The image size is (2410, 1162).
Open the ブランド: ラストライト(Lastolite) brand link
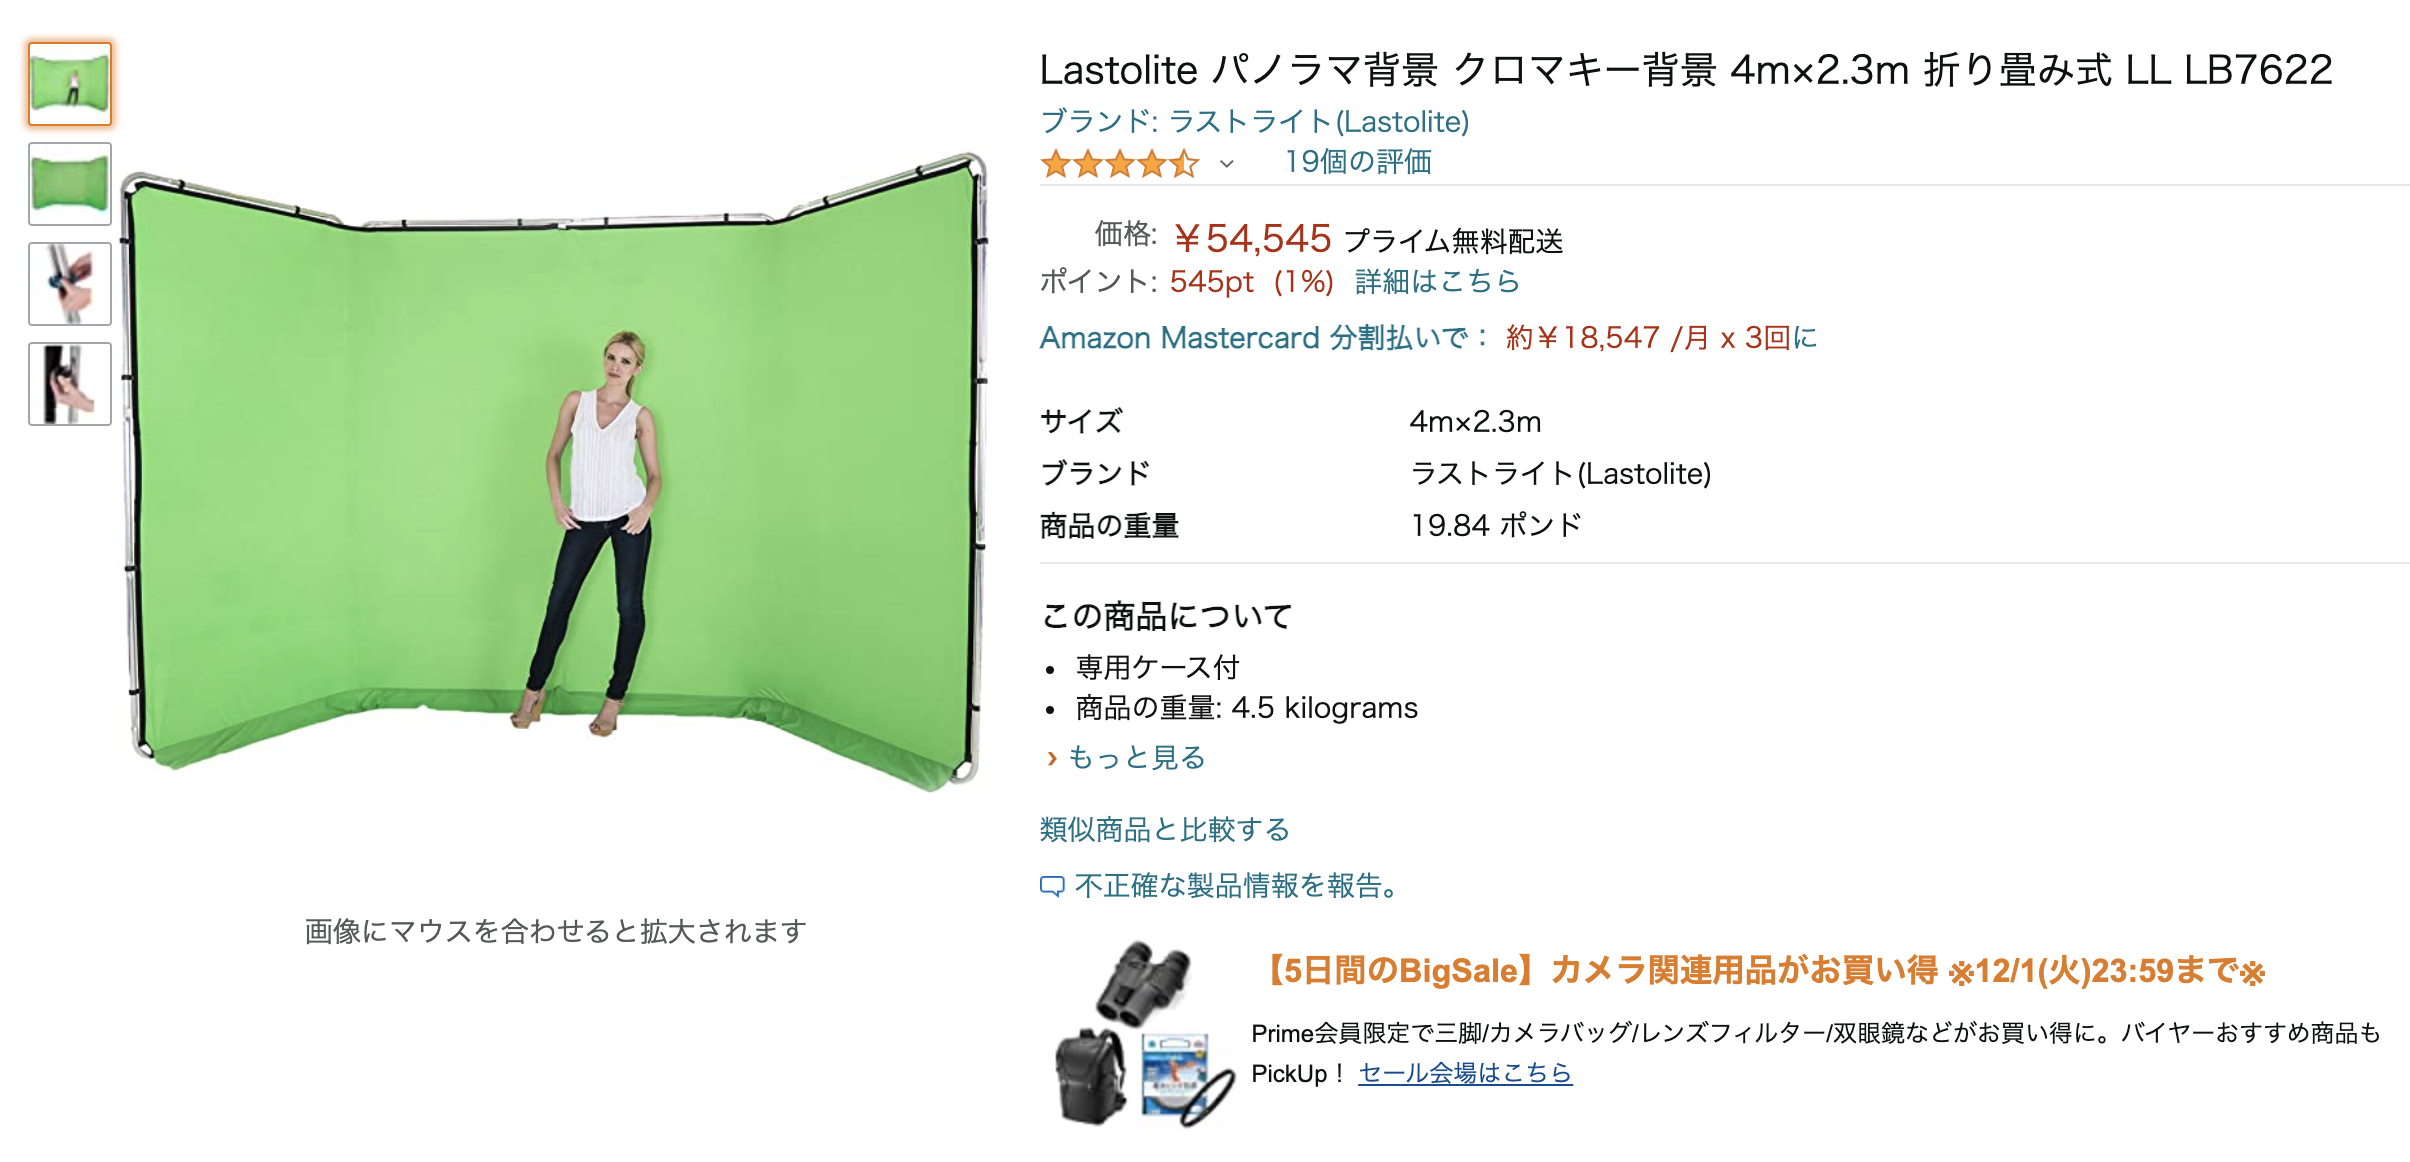tap(1255, 122)
